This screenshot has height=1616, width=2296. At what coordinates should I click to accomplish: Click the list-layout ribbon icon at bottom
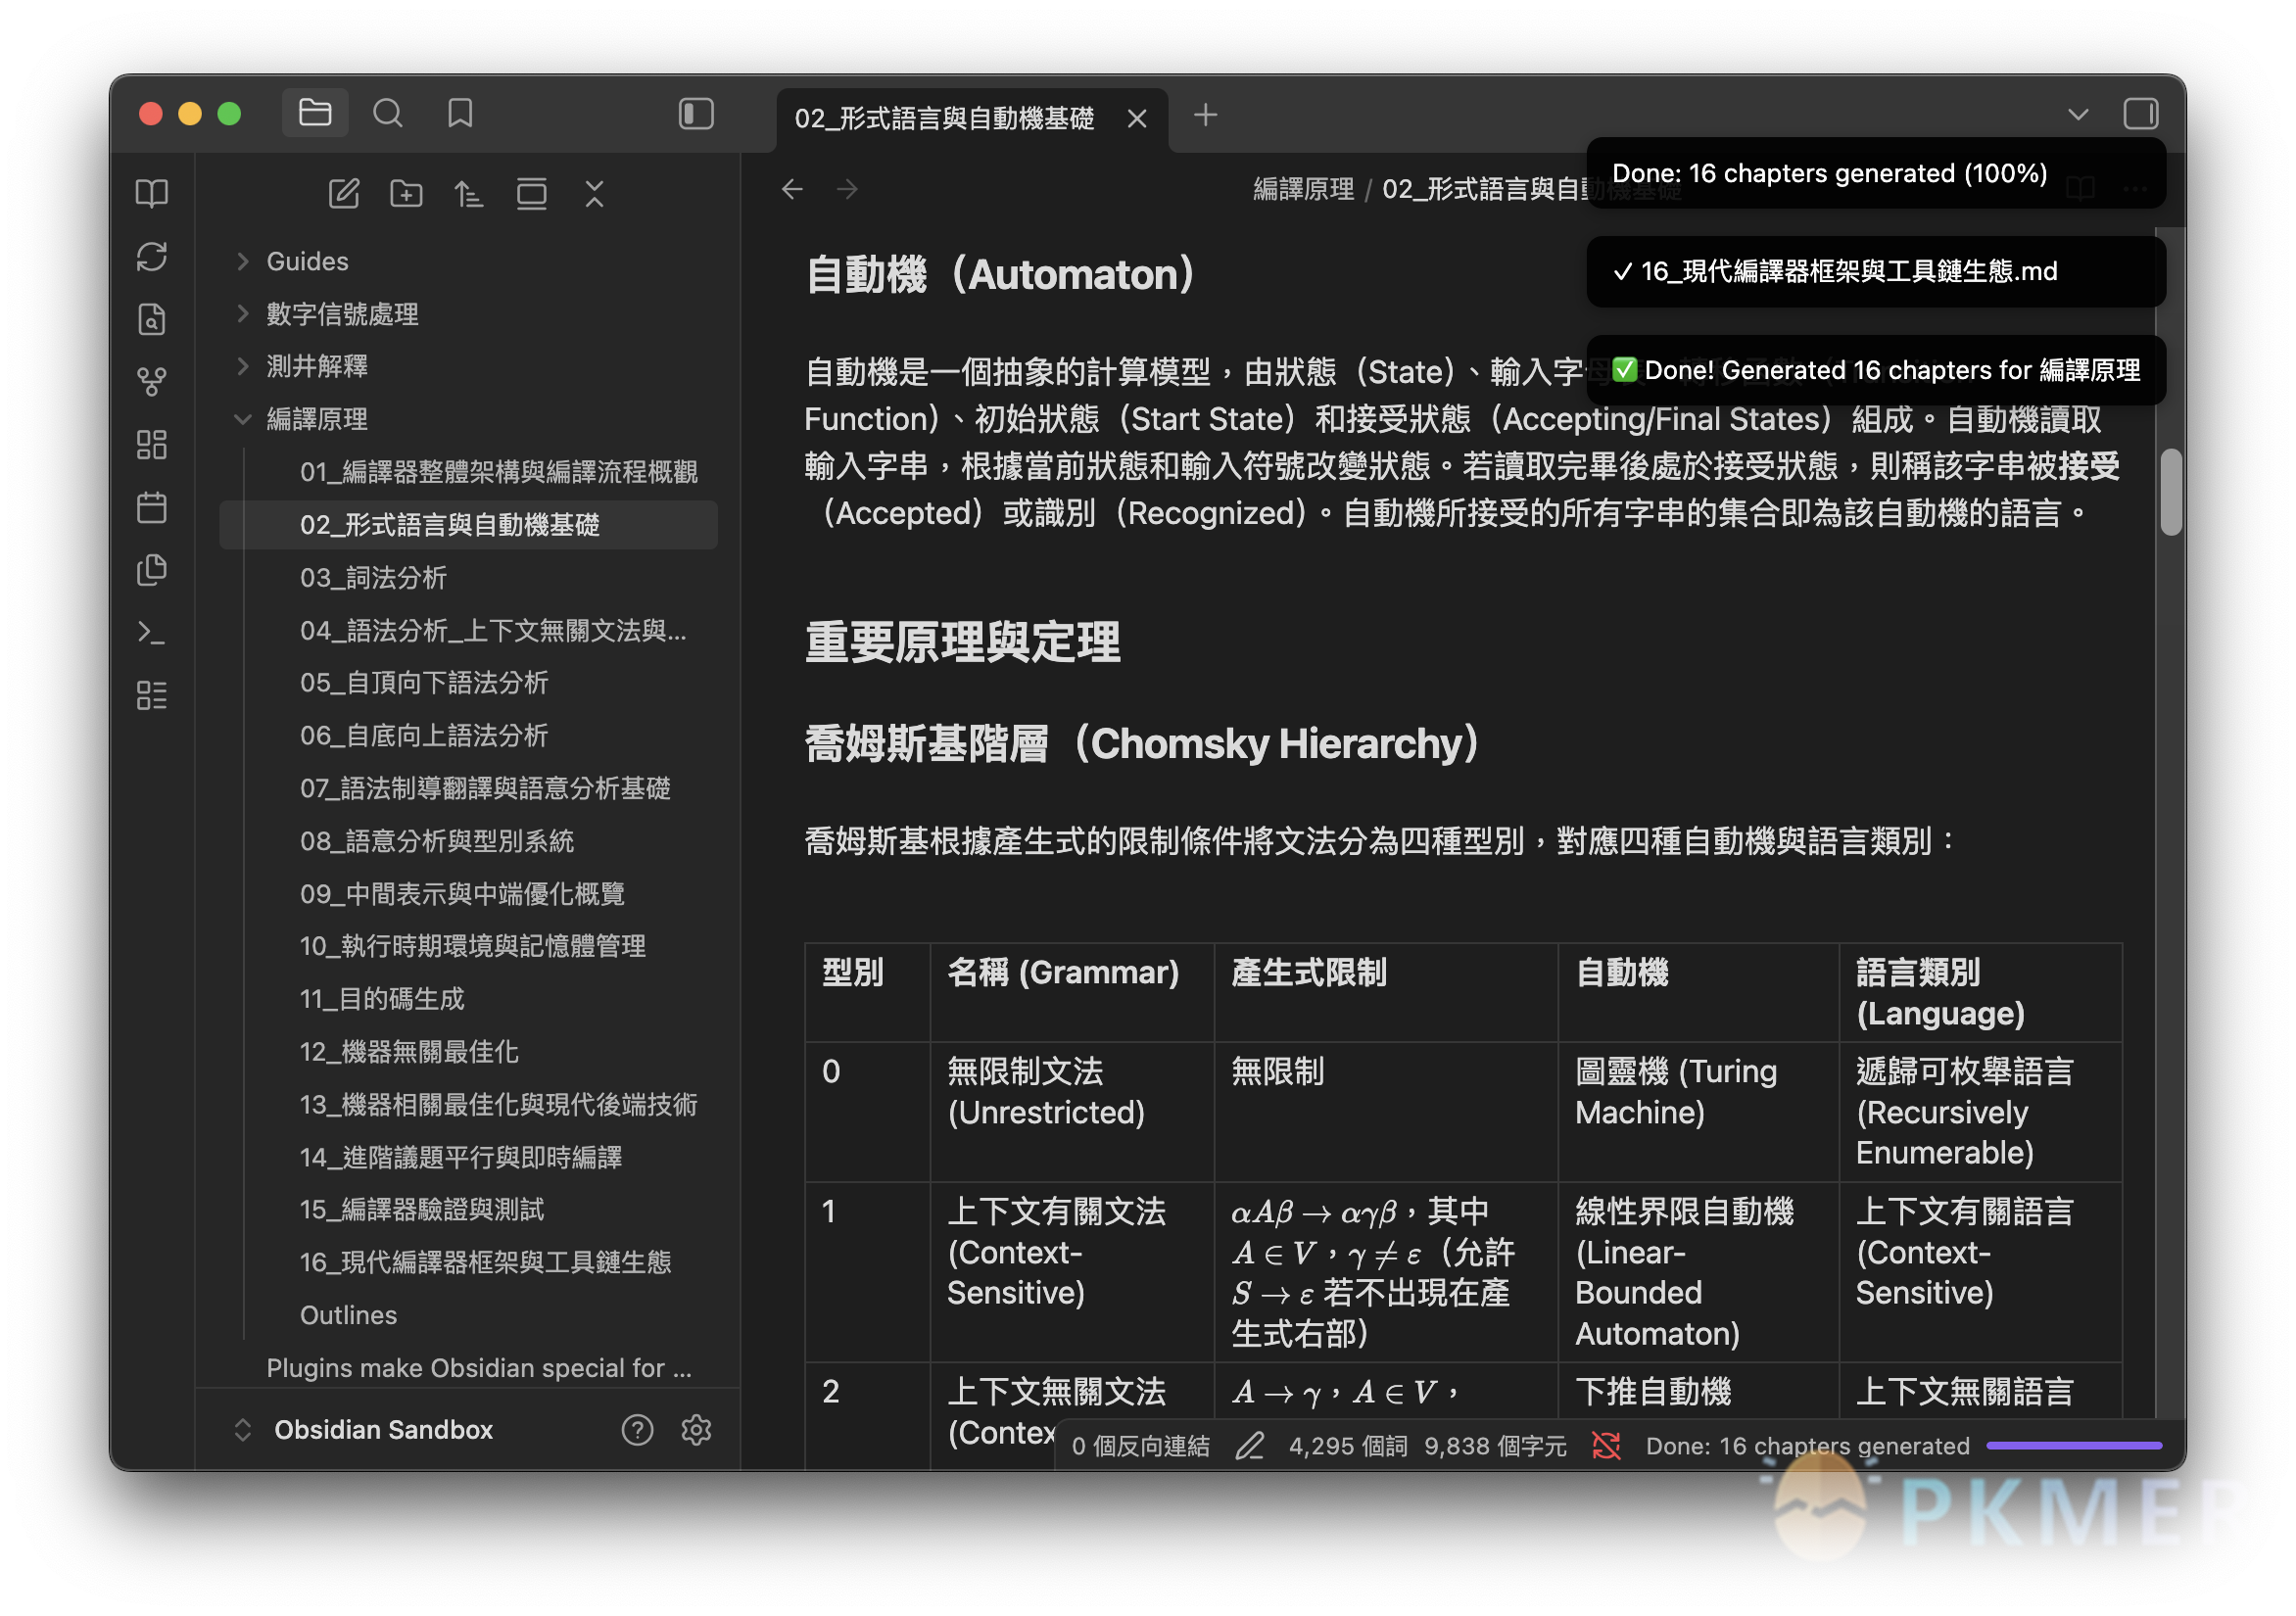point(152,696)
